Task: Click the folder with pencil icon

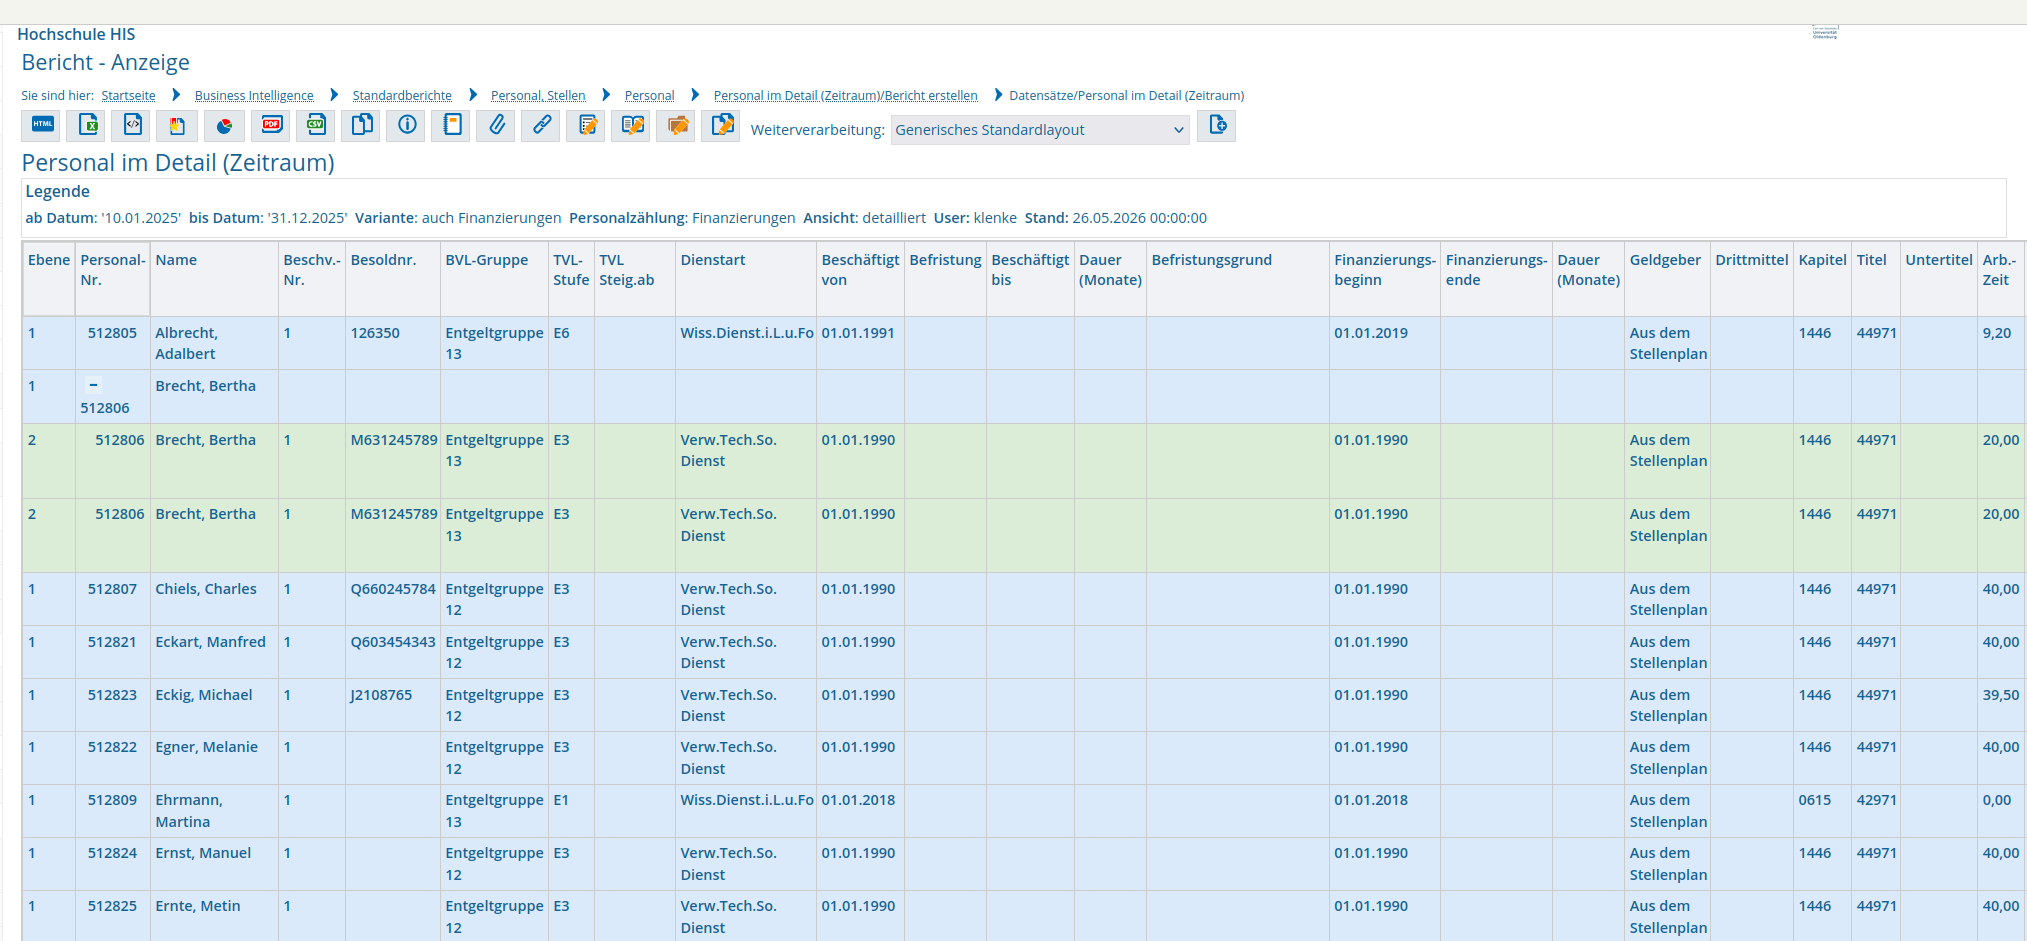Action: [x=676, y=125]
